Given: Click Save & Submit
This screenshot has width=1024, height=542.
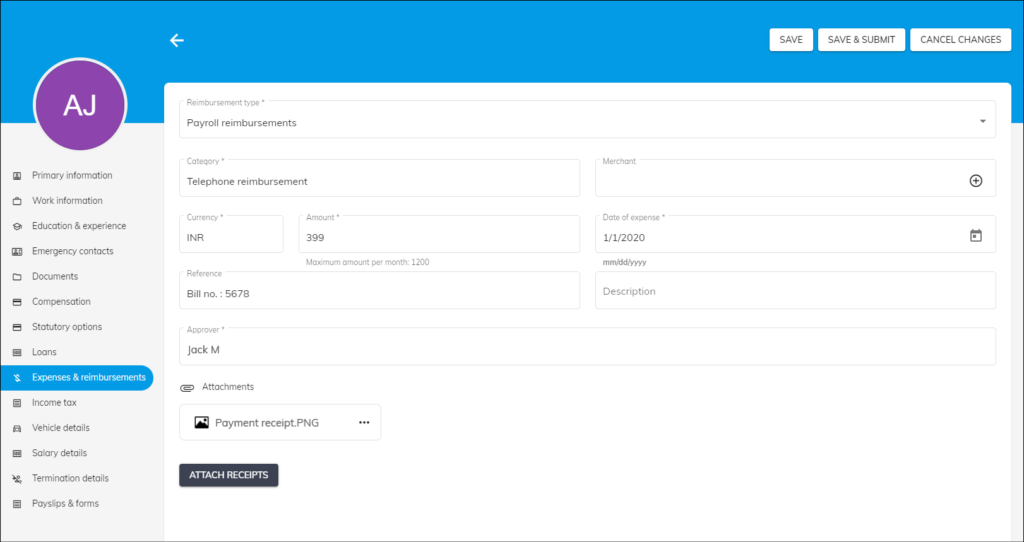Looking at the screenshot, I should pos(861,40).
